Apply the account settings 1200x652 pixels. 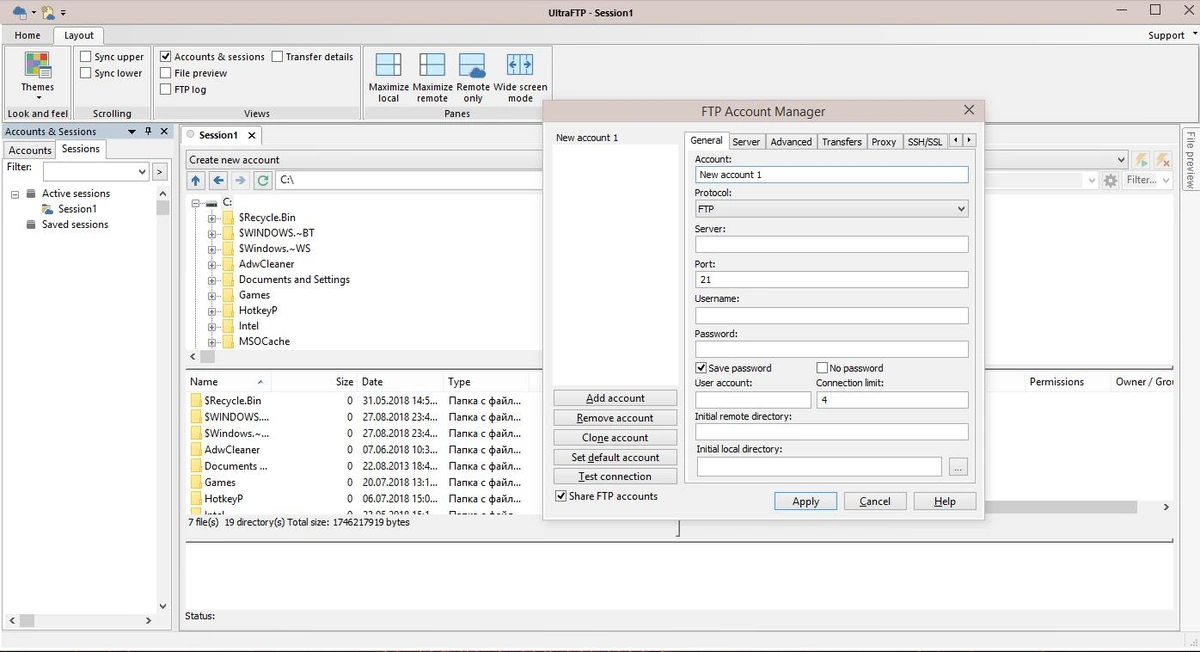[x=805, y=501]
